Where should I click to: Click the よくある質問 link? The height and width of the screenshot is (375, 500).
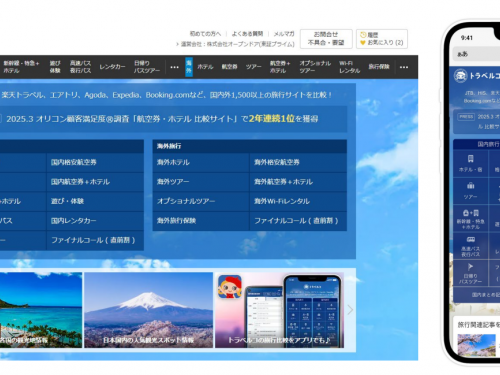(247, 34)
